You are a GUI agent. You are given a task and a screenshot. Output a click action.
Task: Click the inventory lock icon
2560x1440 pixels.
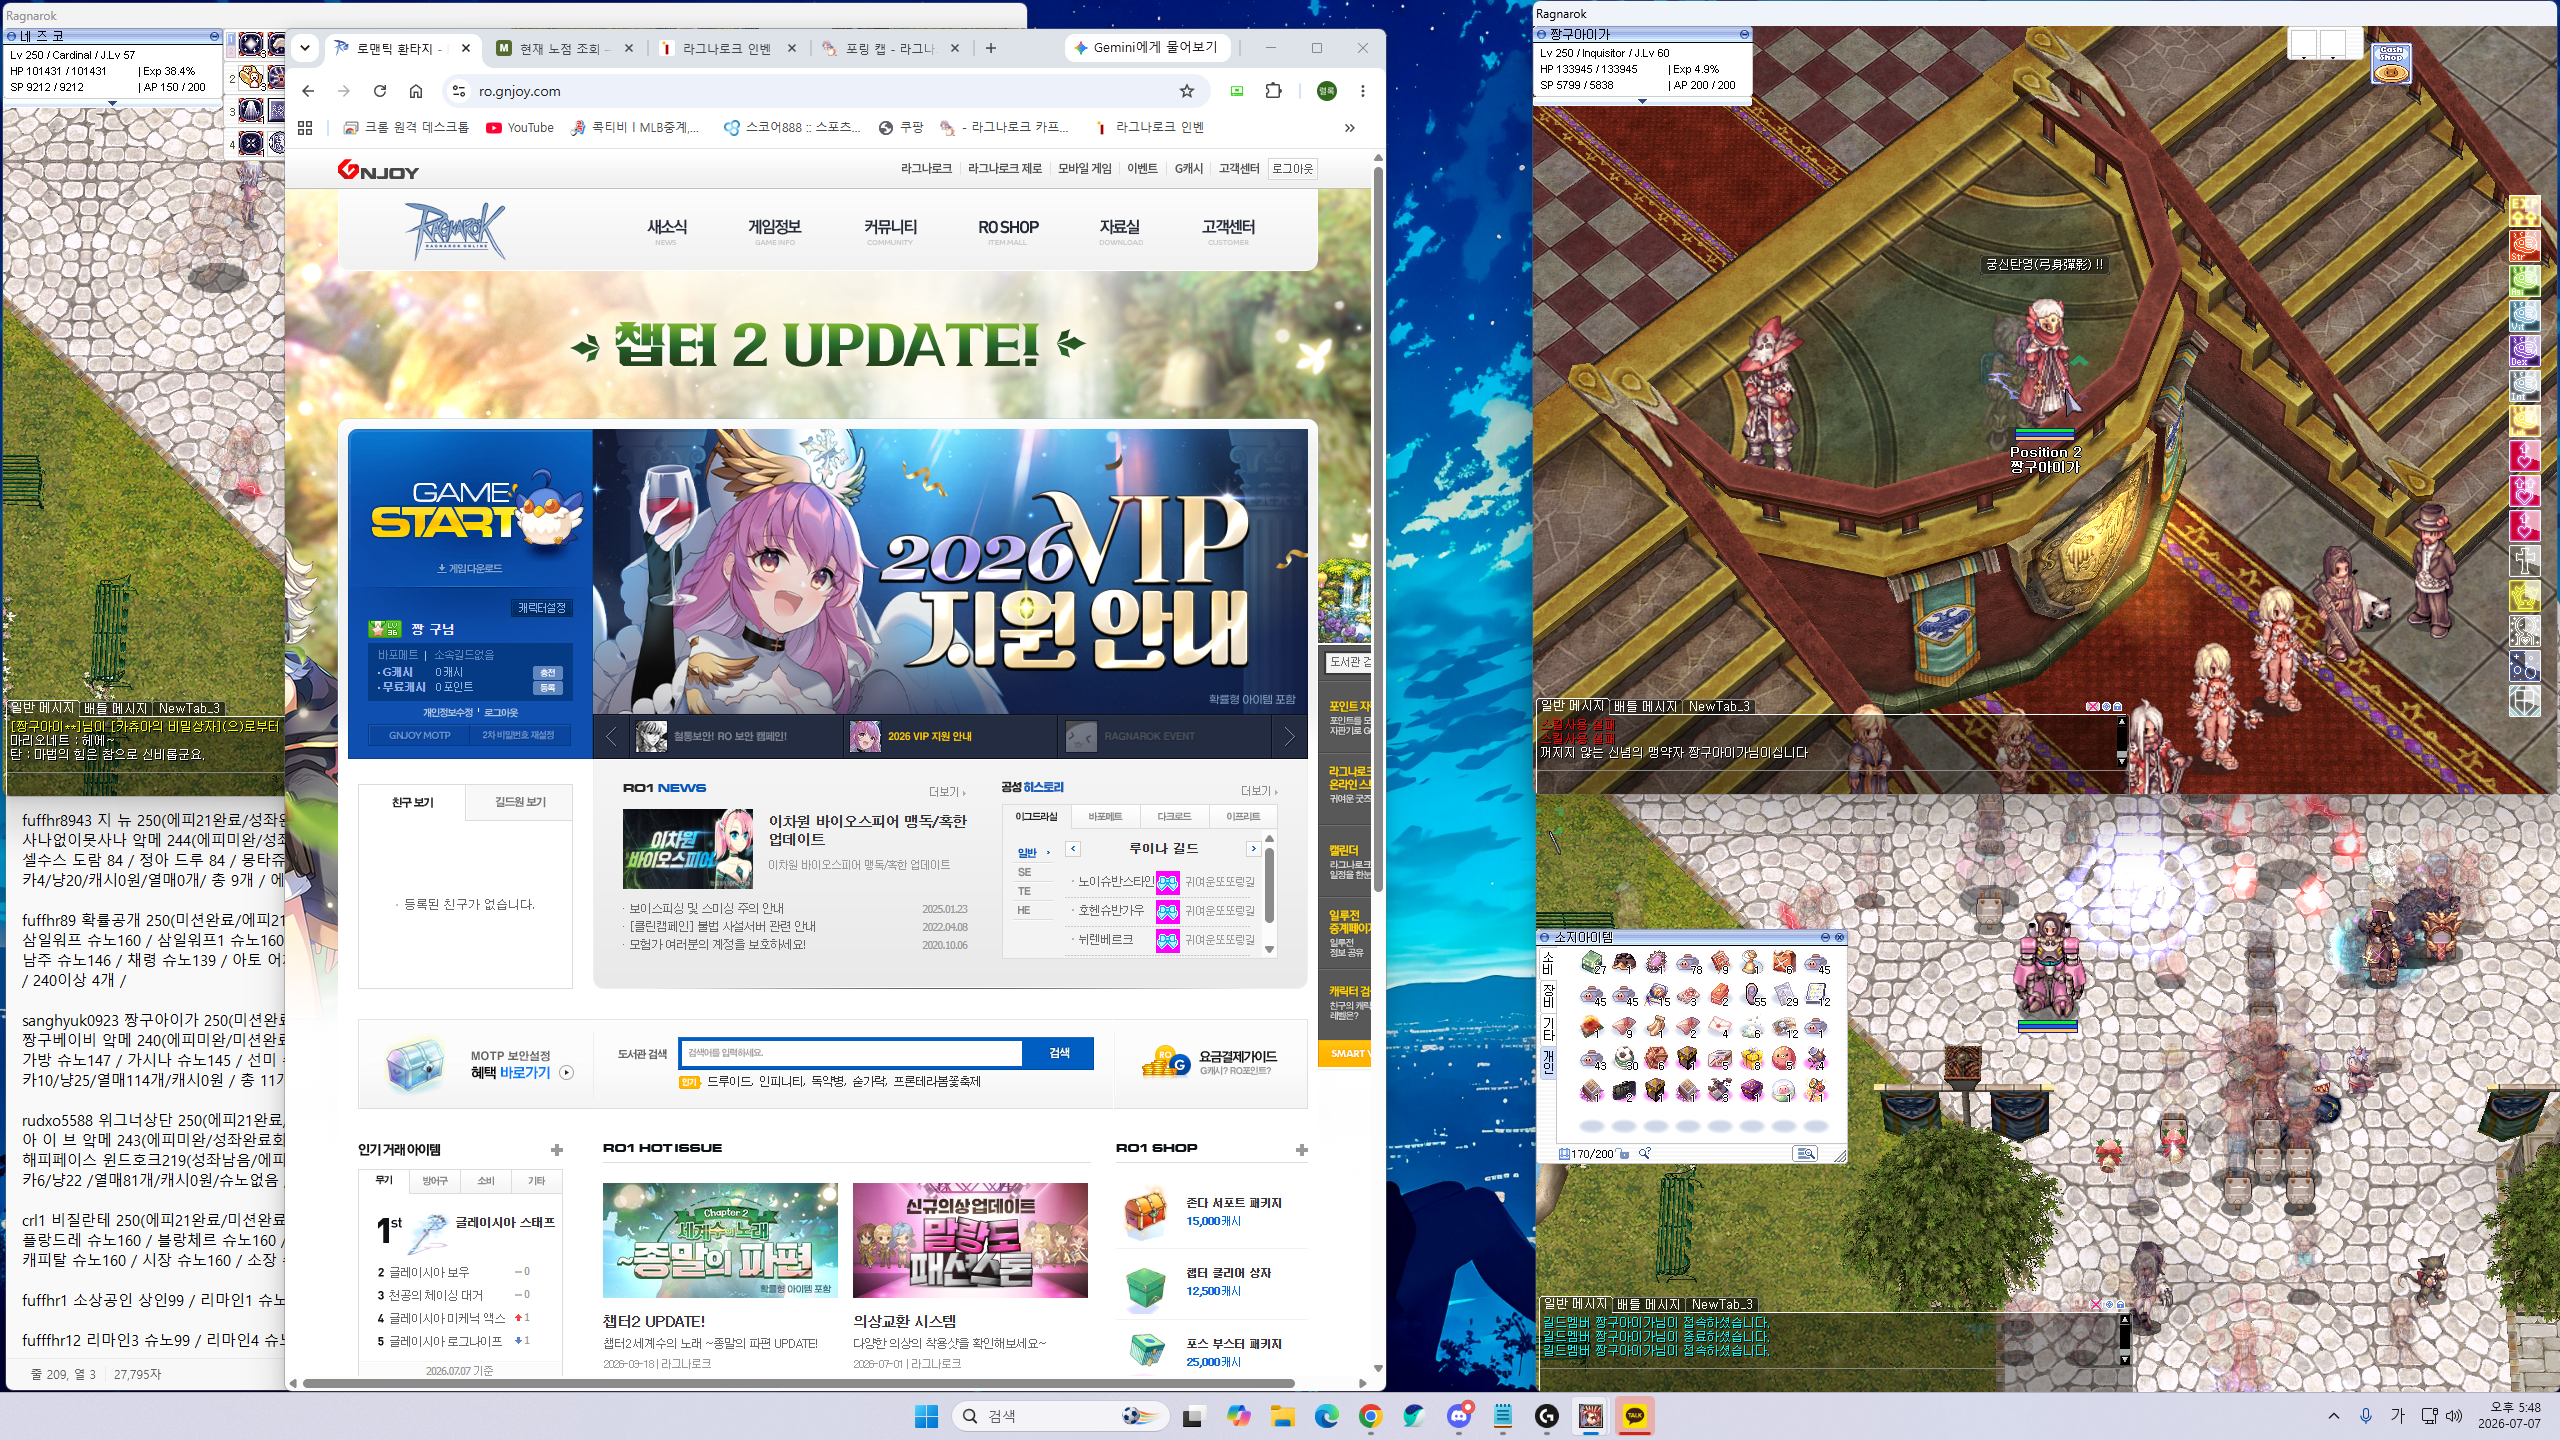[1624, 1153]
